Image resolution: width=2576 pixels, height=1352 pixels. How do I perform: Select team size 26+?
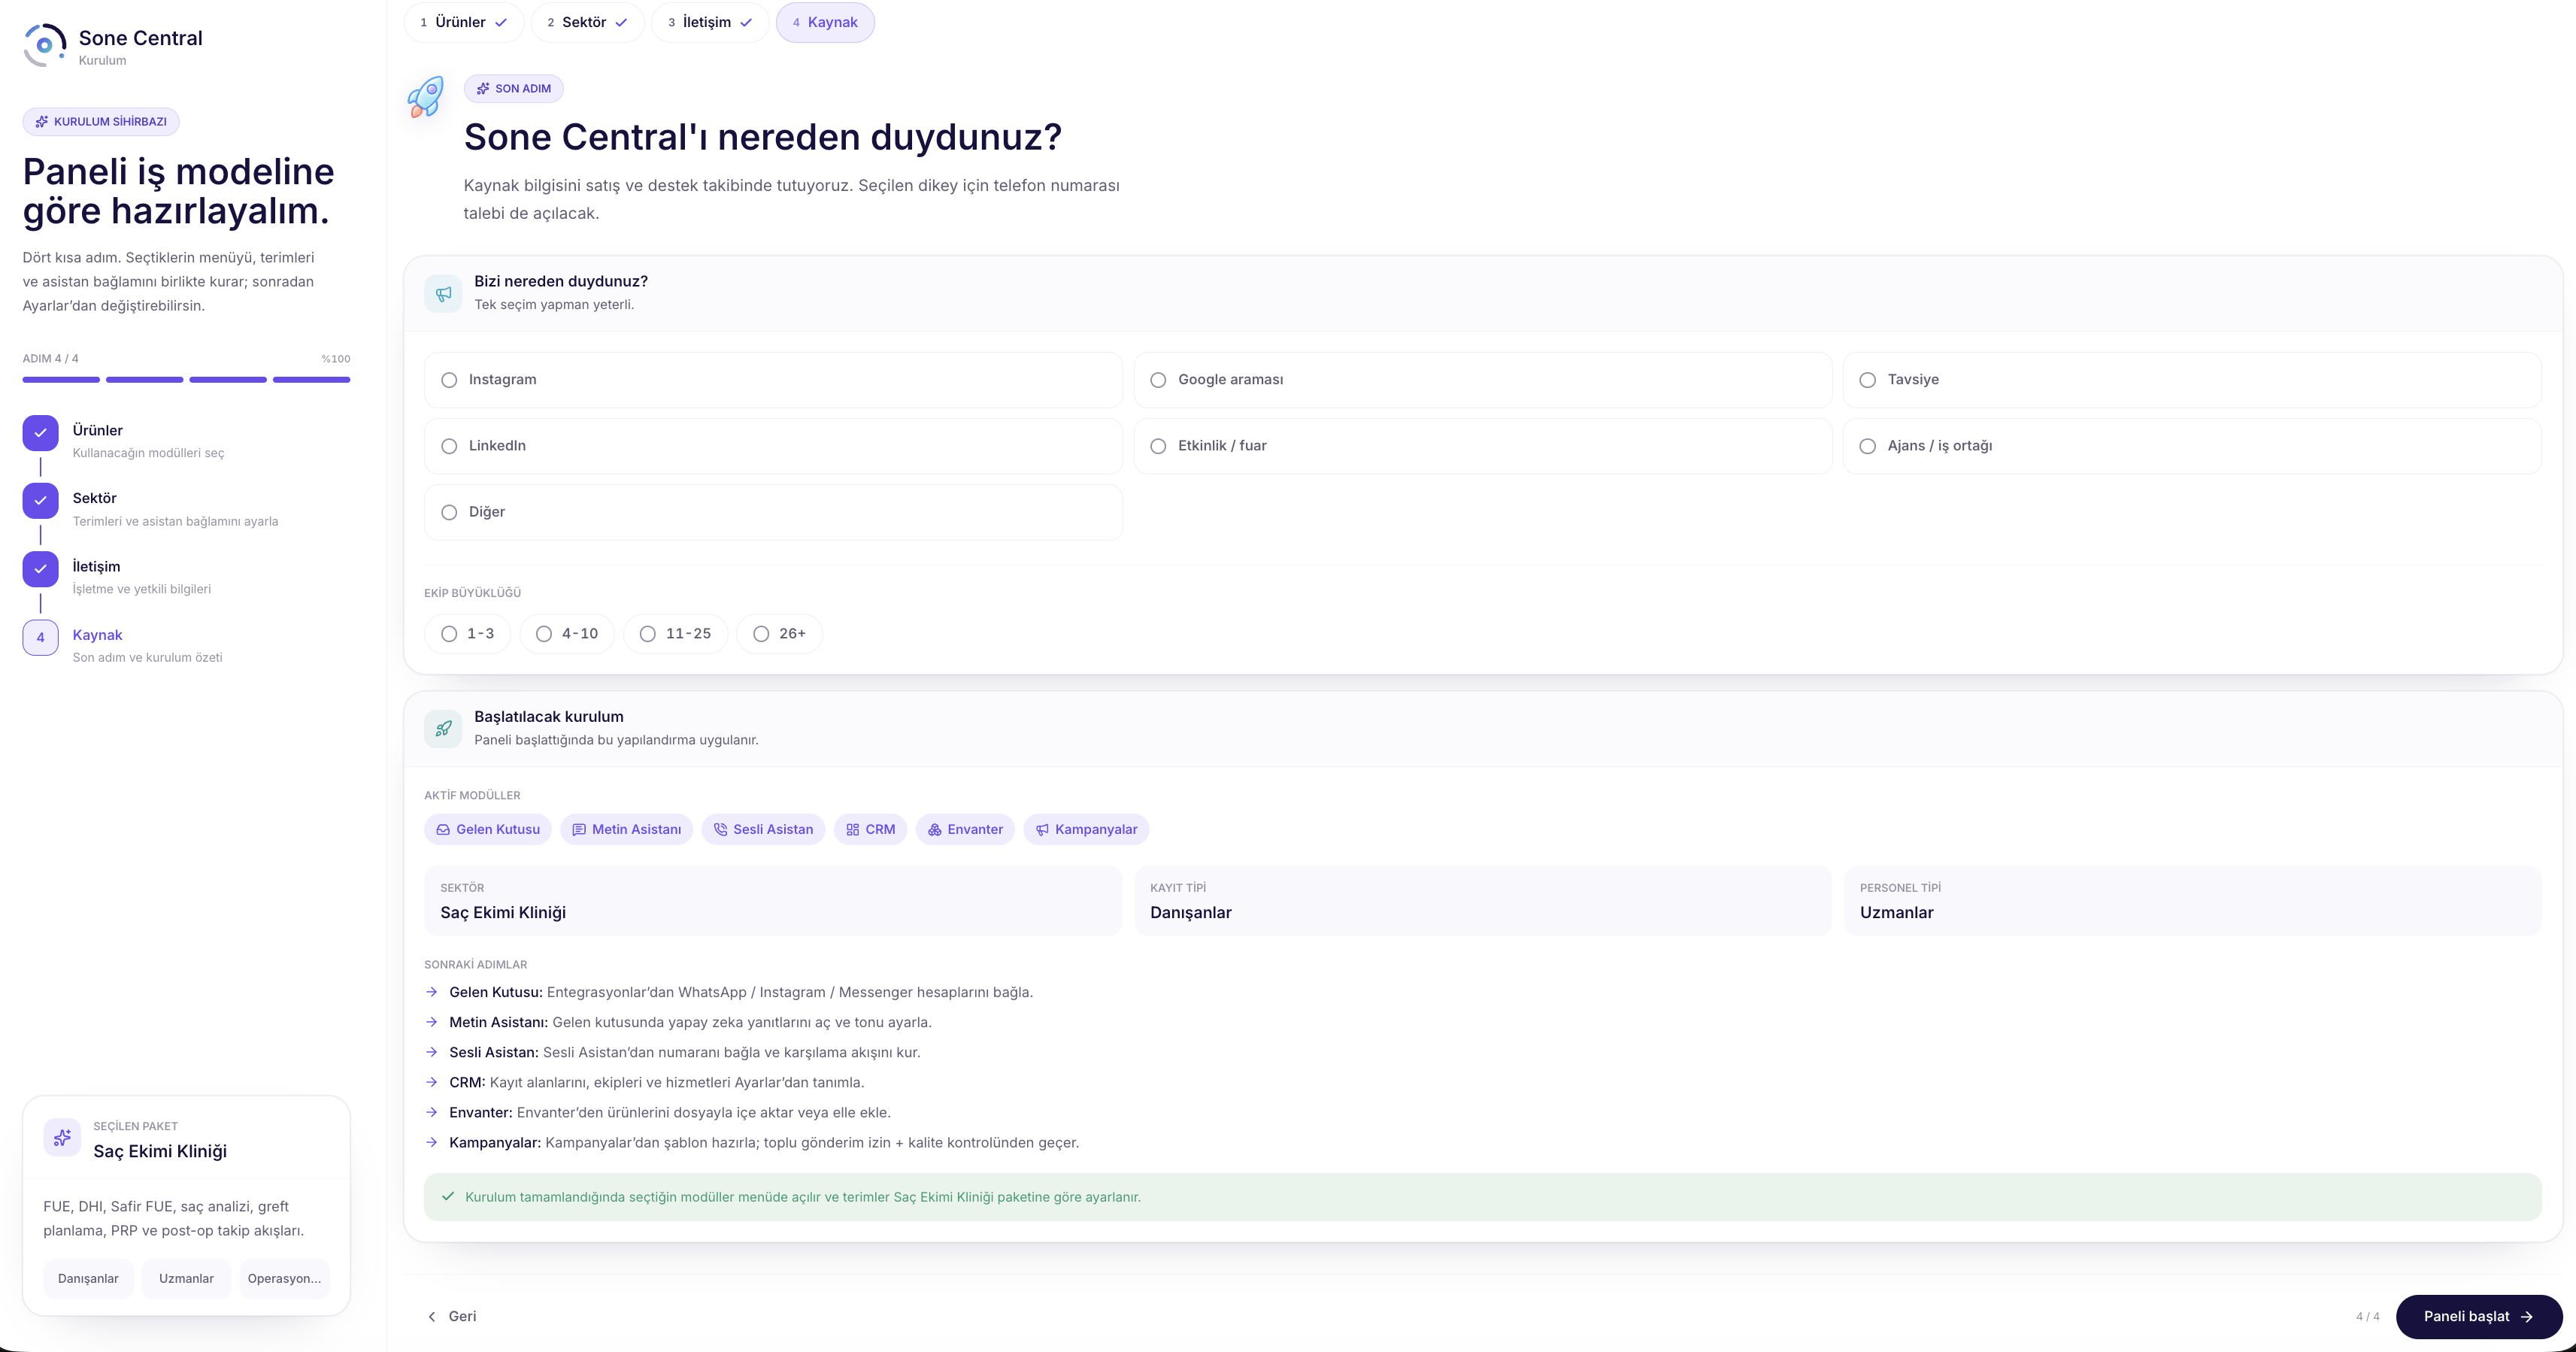click(x=779, y=634)
